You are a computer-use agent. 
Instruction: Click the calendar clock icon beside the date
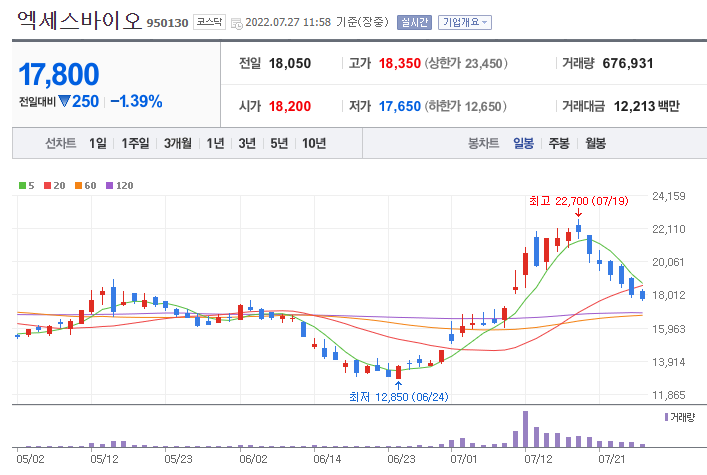236,23
